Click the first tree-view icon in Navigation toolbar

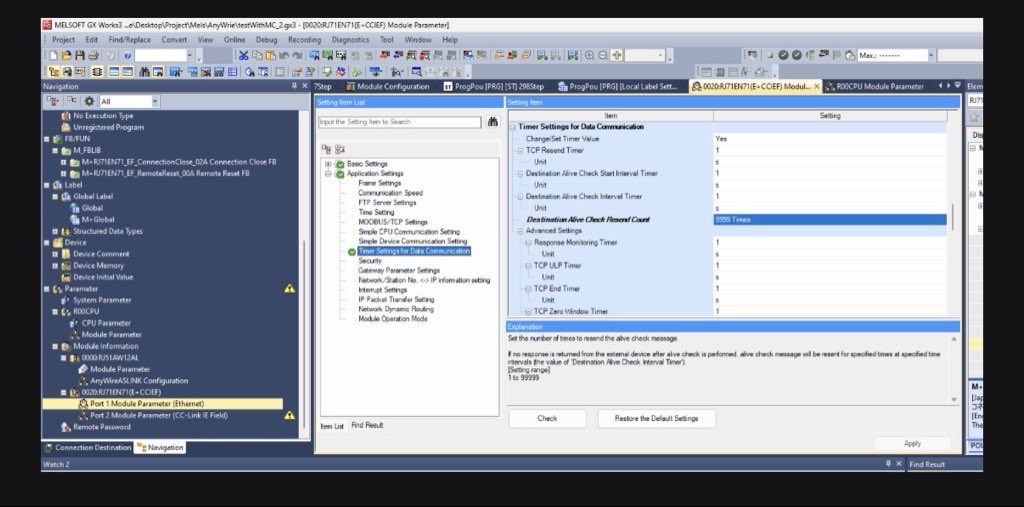(x=53, y=101)
